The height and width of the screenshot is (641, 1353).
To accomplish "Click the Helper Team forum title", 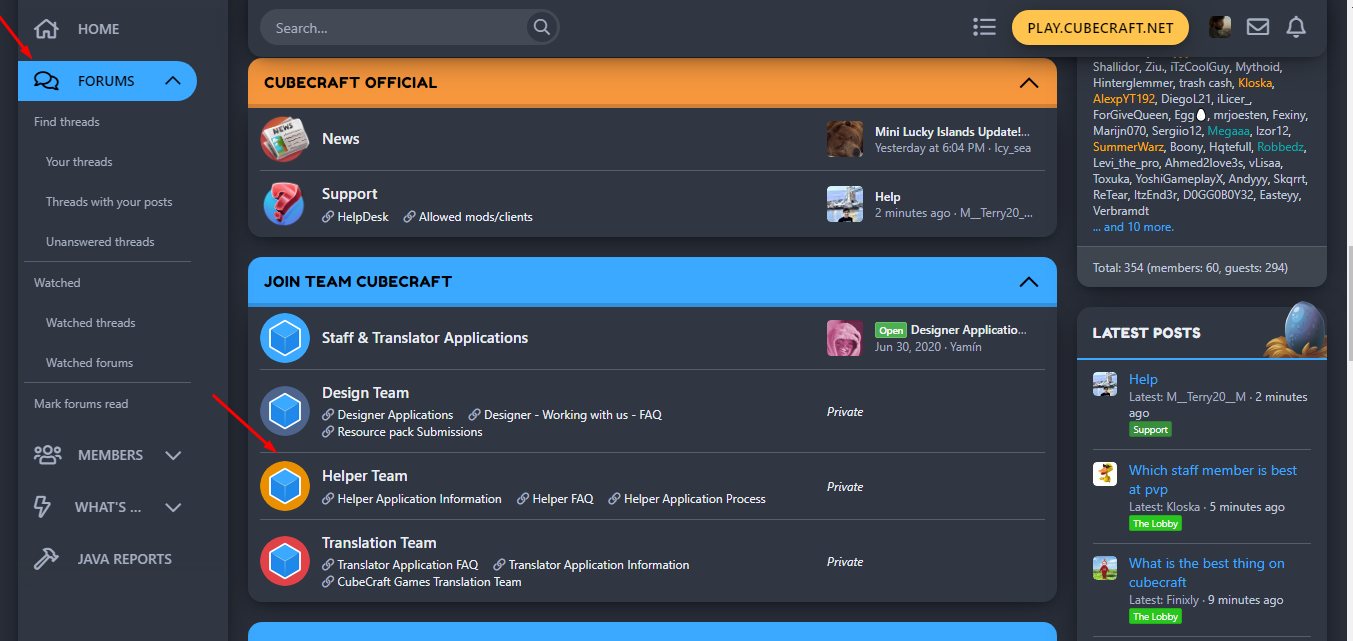I will point(364,476).
